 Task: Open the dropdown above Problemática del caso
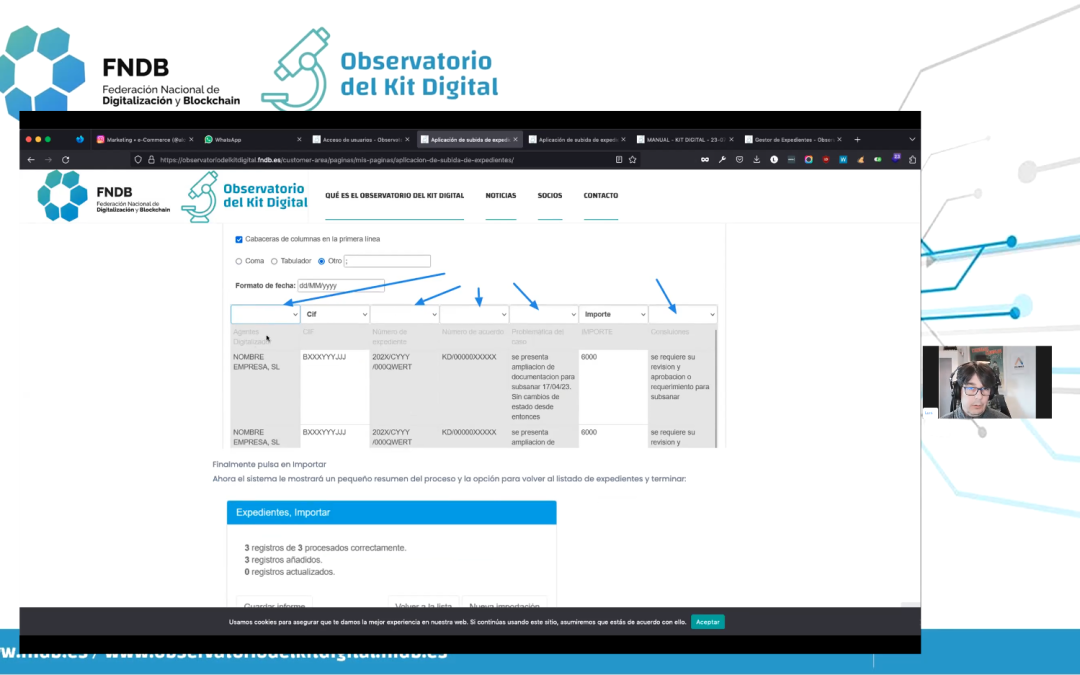point(543,314)
